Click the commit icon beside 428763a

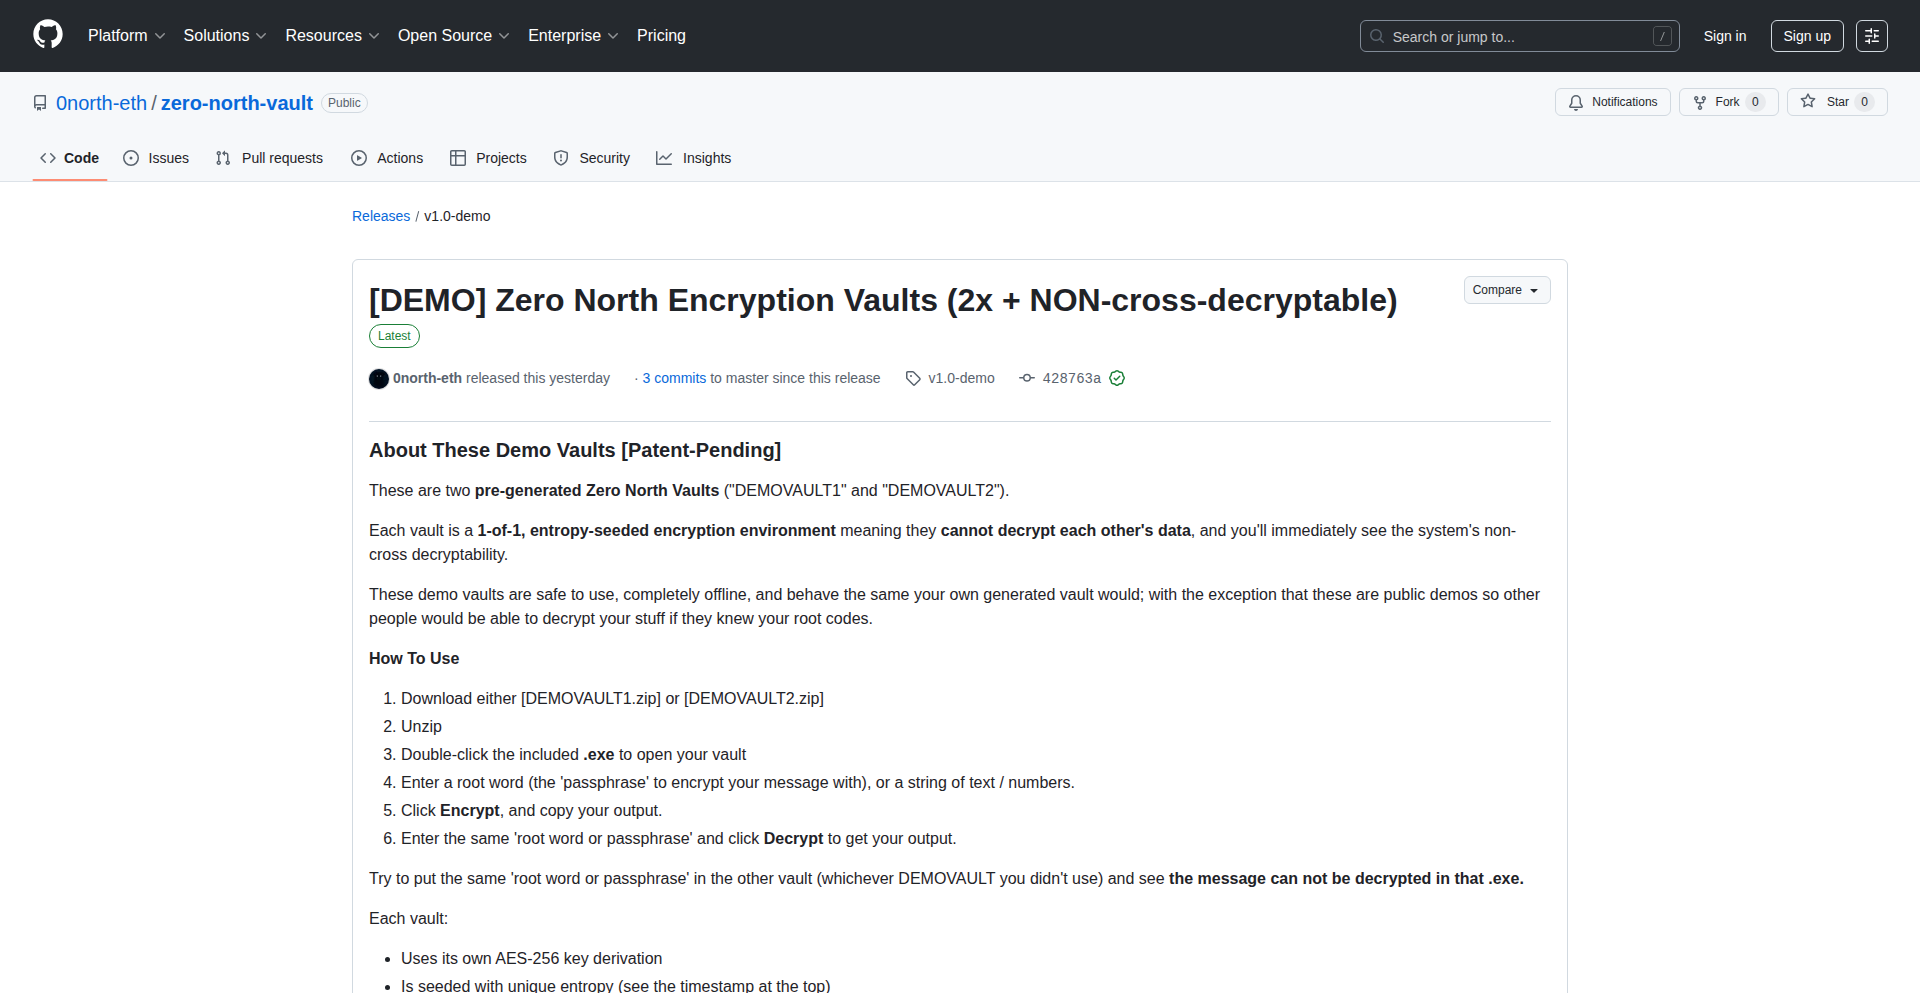click(x=1026, y=378)
